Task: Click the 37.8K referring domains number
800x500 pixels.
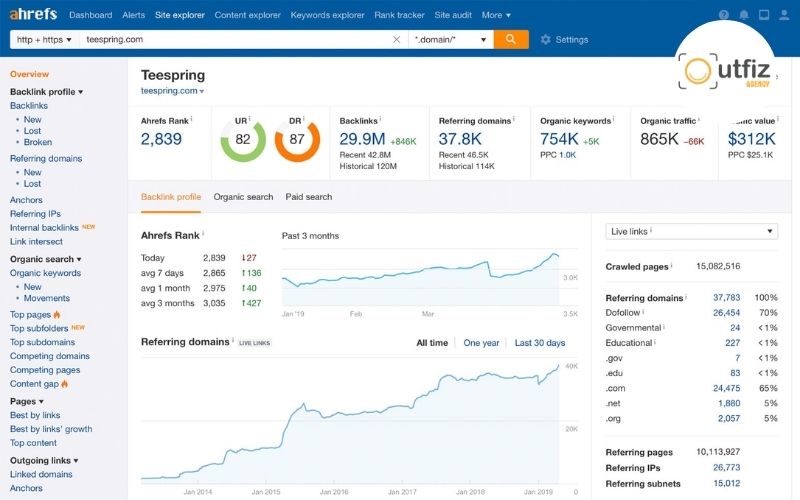Action: [460, 139]
